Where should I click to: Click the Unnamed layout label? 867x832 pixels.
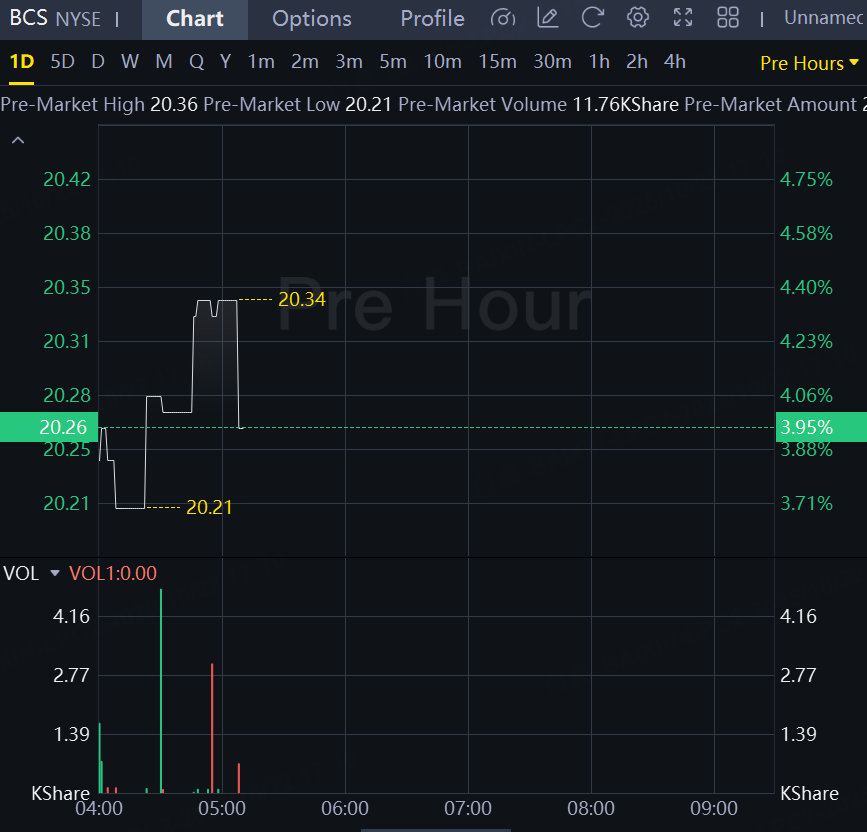[x=824, y=18]
